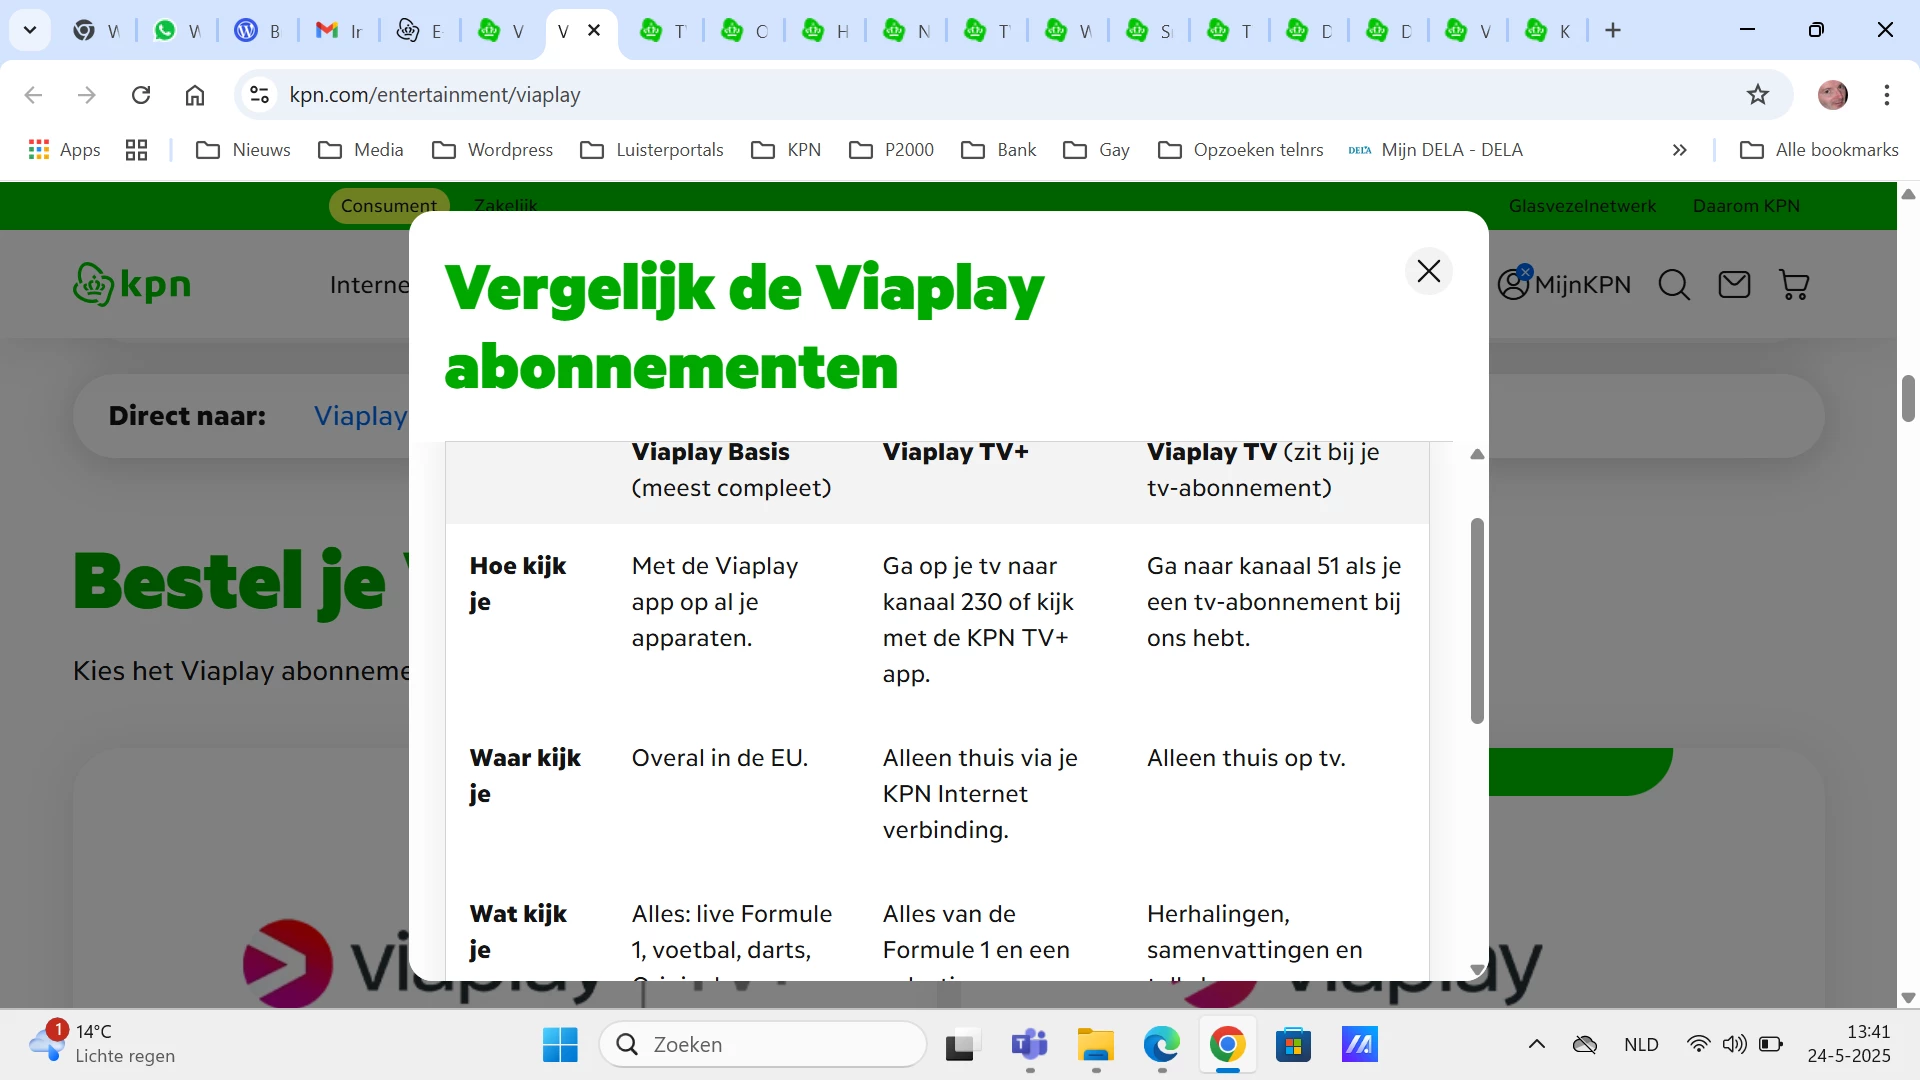Open the KPN site search magnifier

pos(1674,285)
